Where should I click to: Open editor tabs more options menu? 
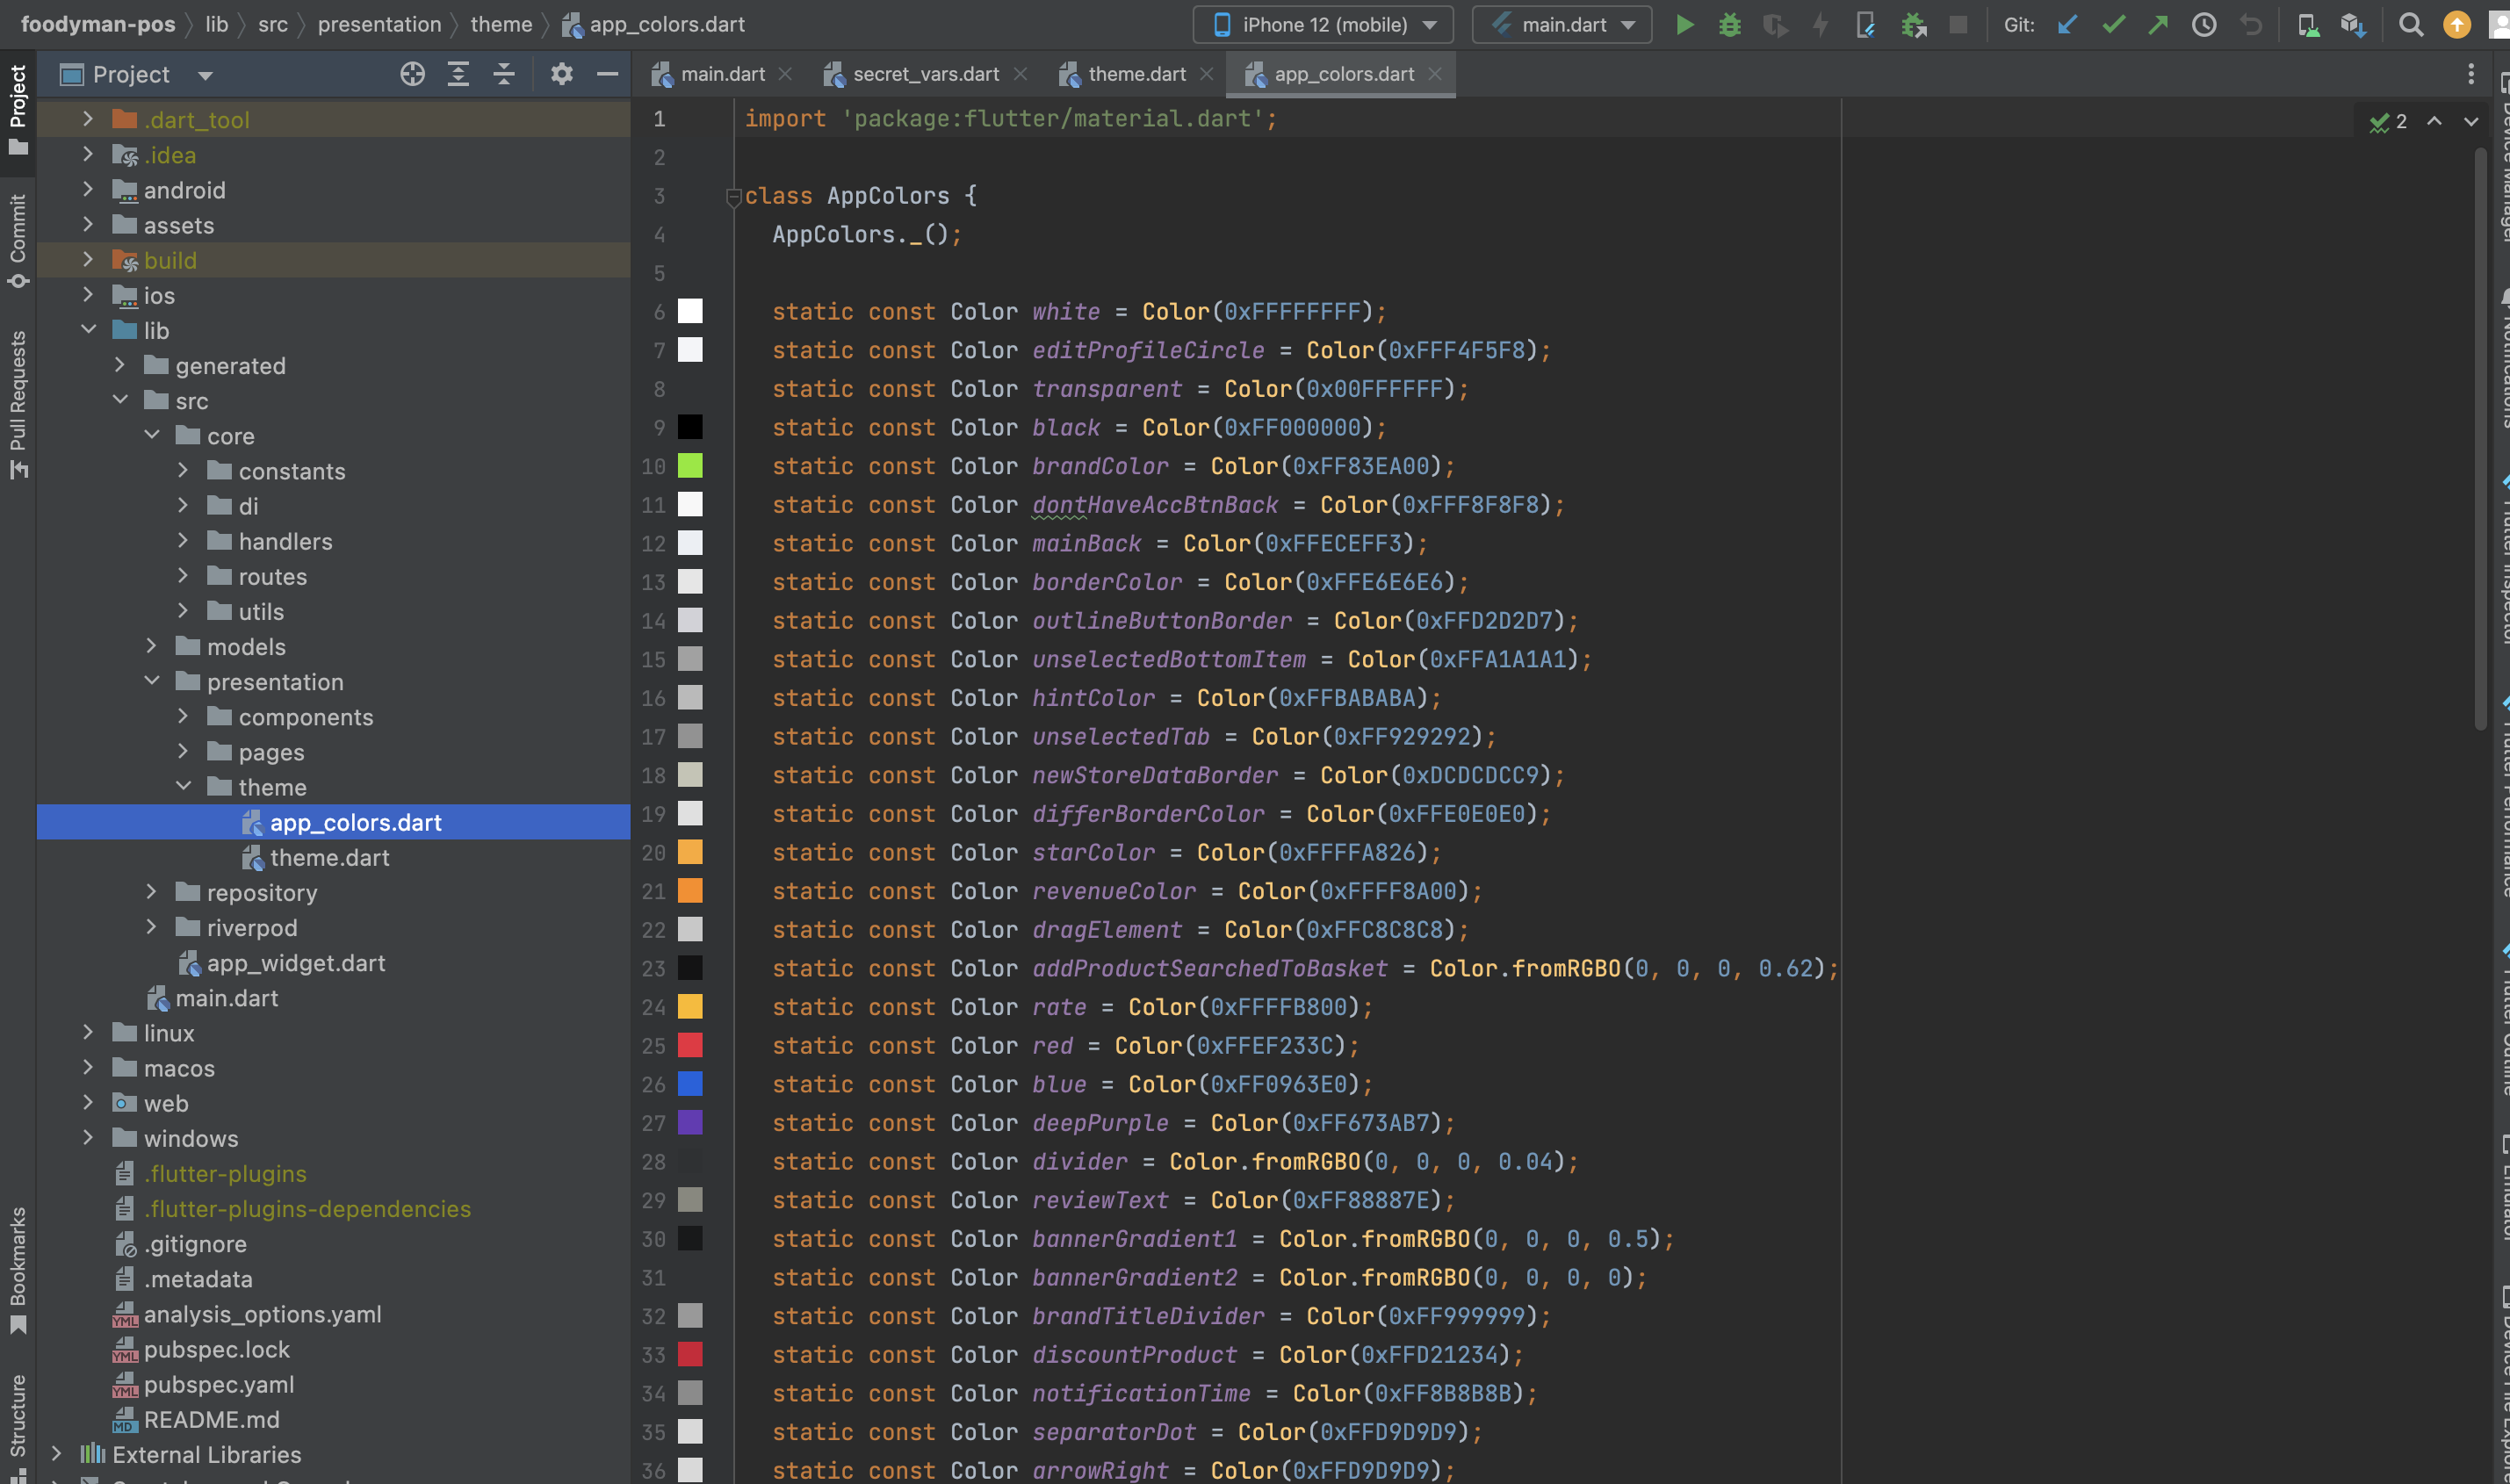click(2470, 74)
